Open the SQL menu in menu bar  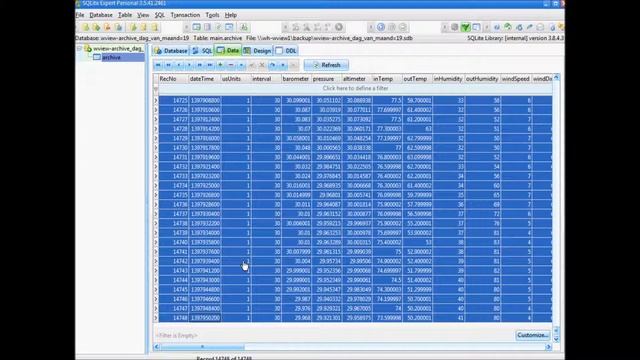pos(160,15)
